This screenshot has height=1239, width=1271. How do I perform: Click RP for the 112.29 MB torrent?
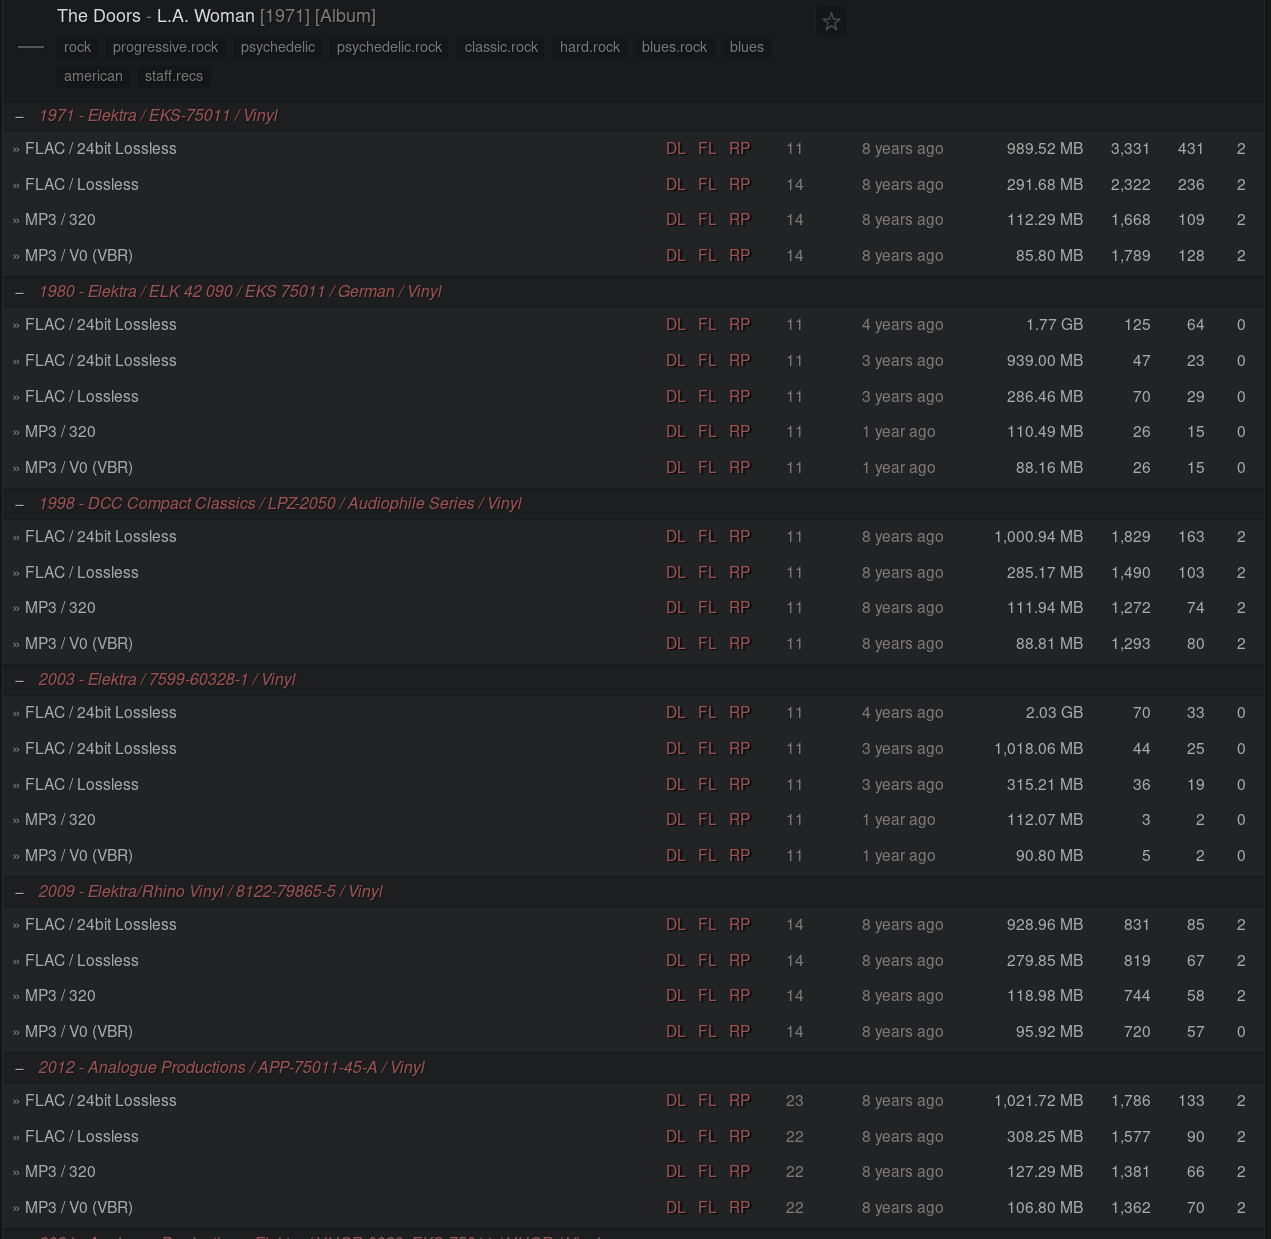pos(739,219)
